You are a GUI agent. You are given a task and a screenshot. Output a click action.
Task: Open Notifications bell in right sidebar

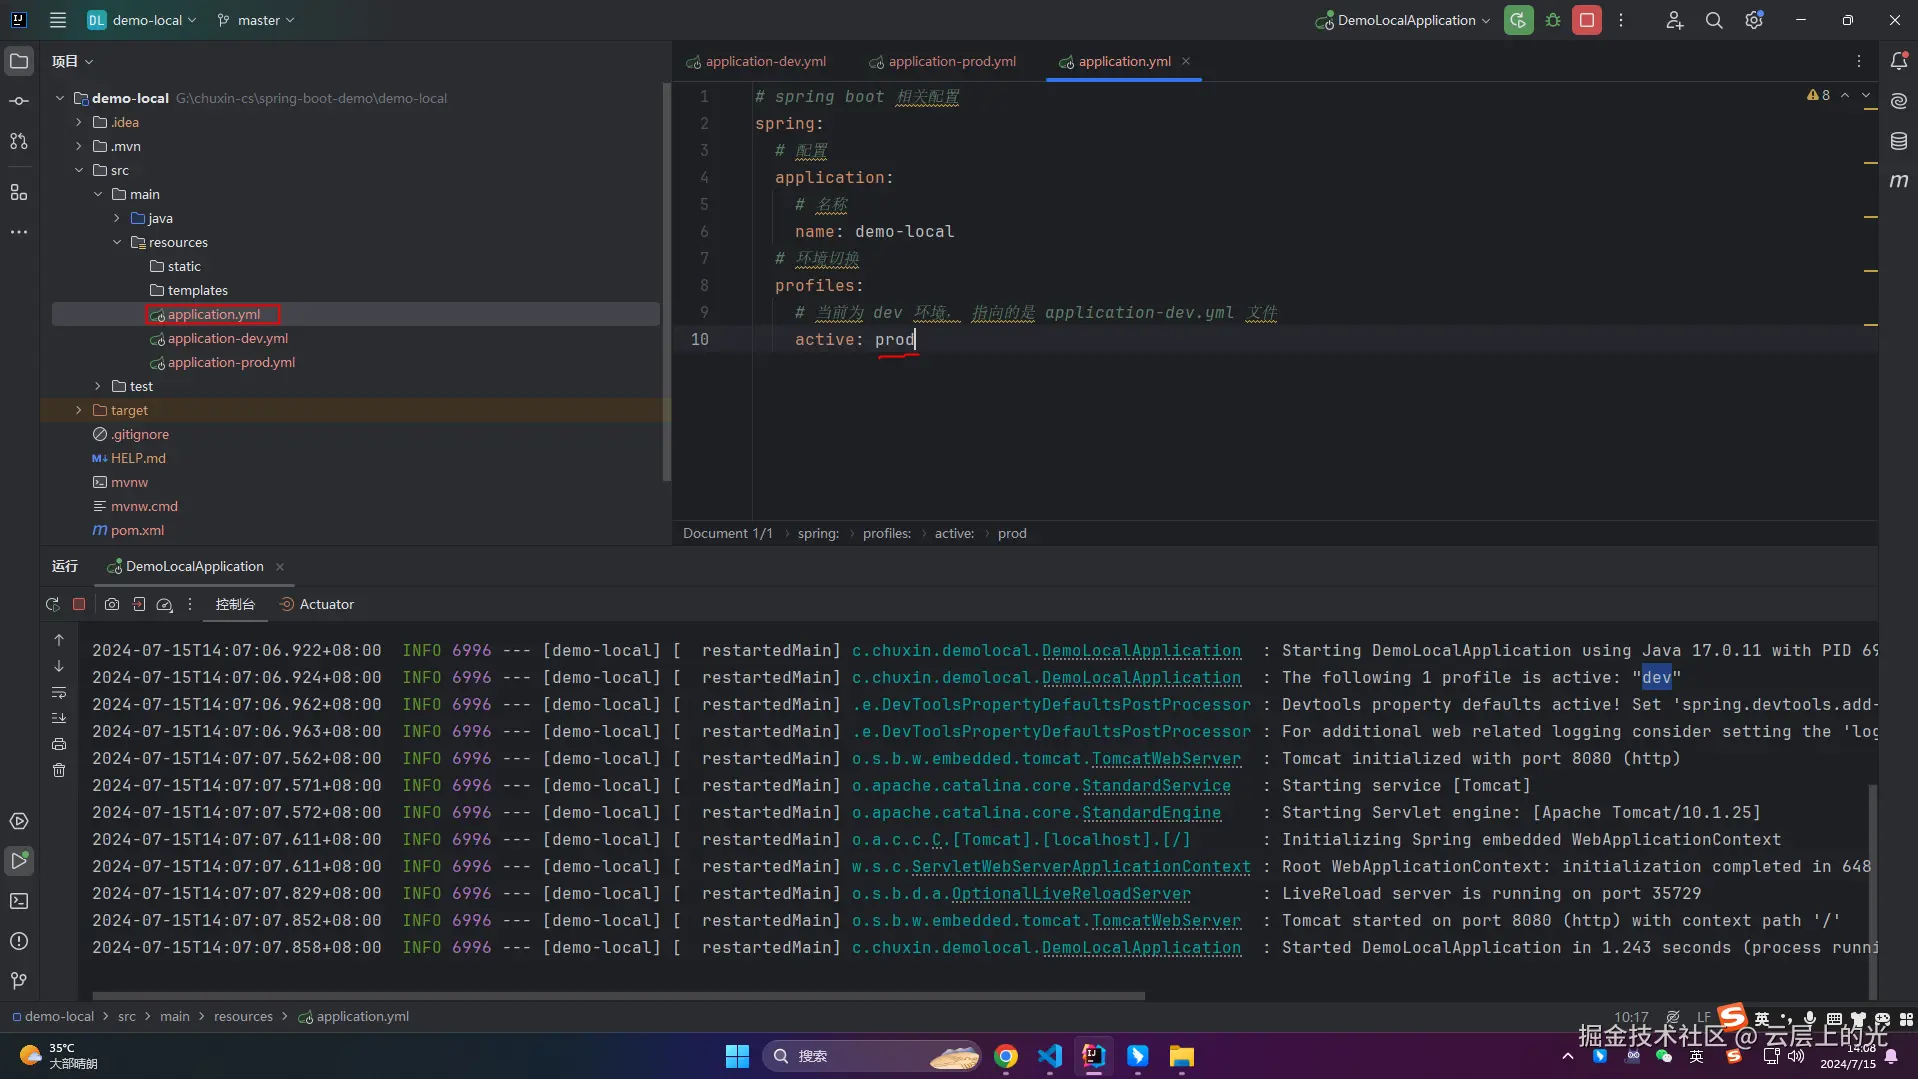click(1898, 61)
